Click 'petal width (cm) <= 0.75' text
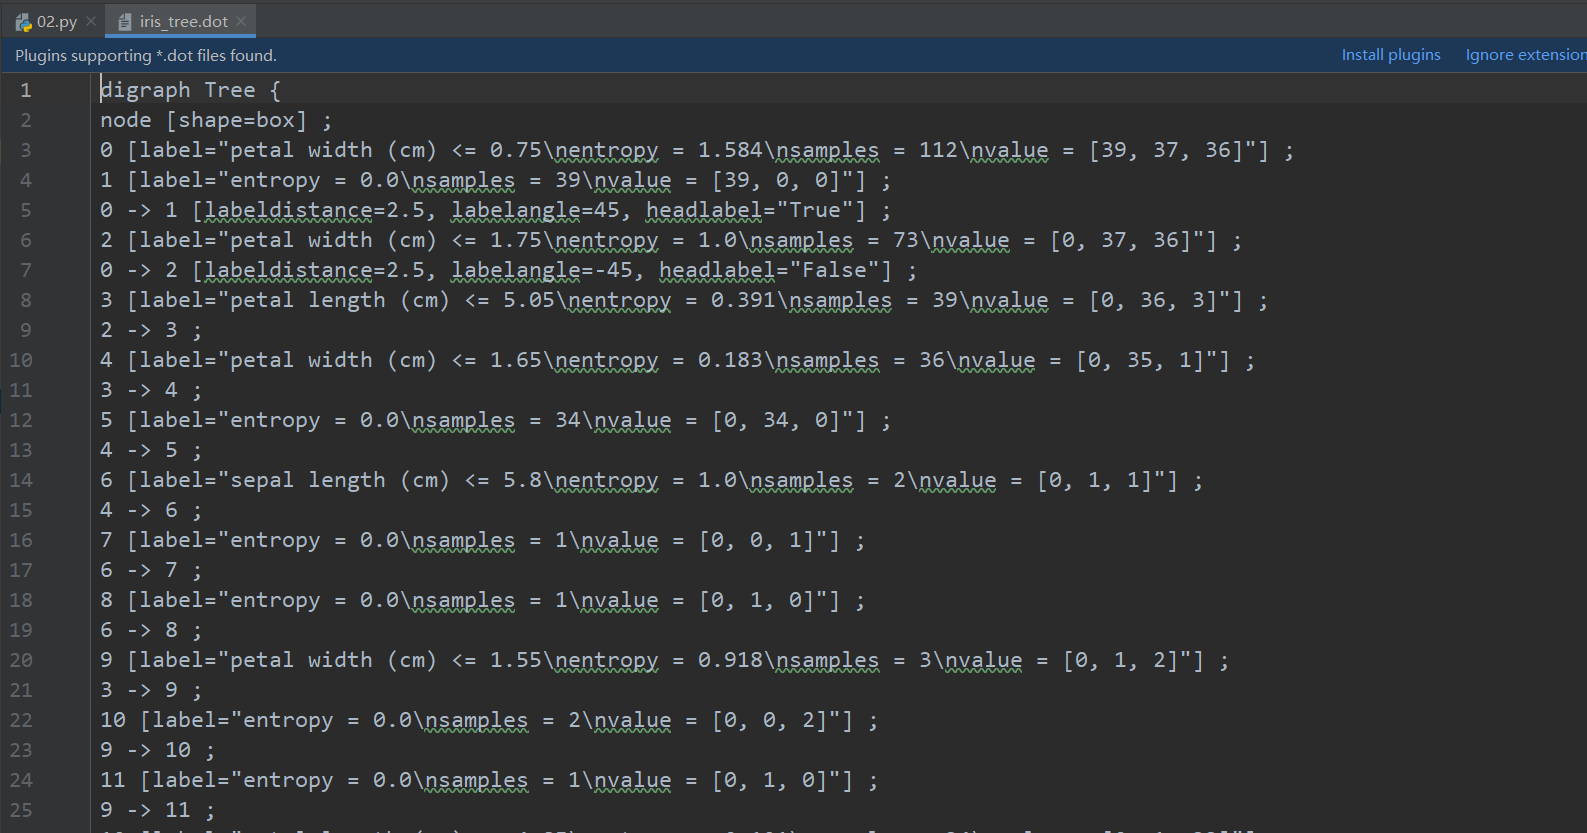 click(386, 150)
